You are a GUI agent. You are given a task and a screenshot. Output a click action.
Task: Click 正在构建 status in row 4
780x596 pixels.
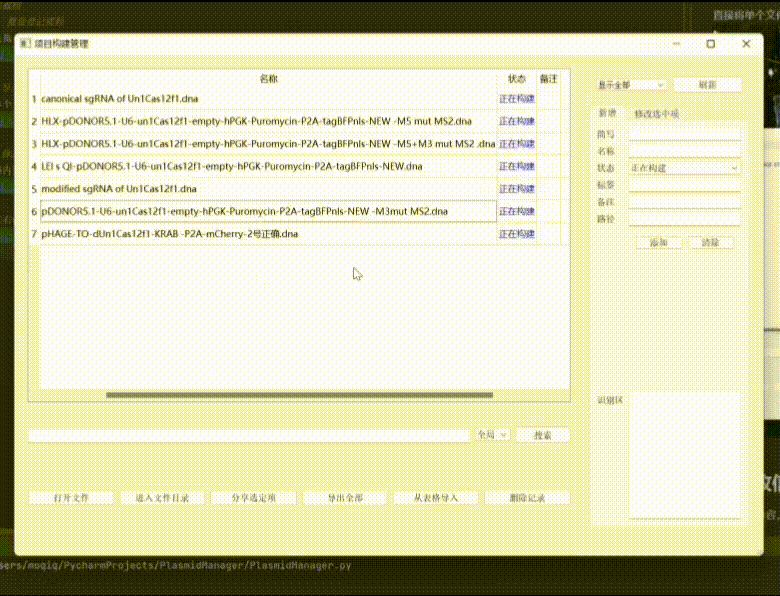[517, 166]
